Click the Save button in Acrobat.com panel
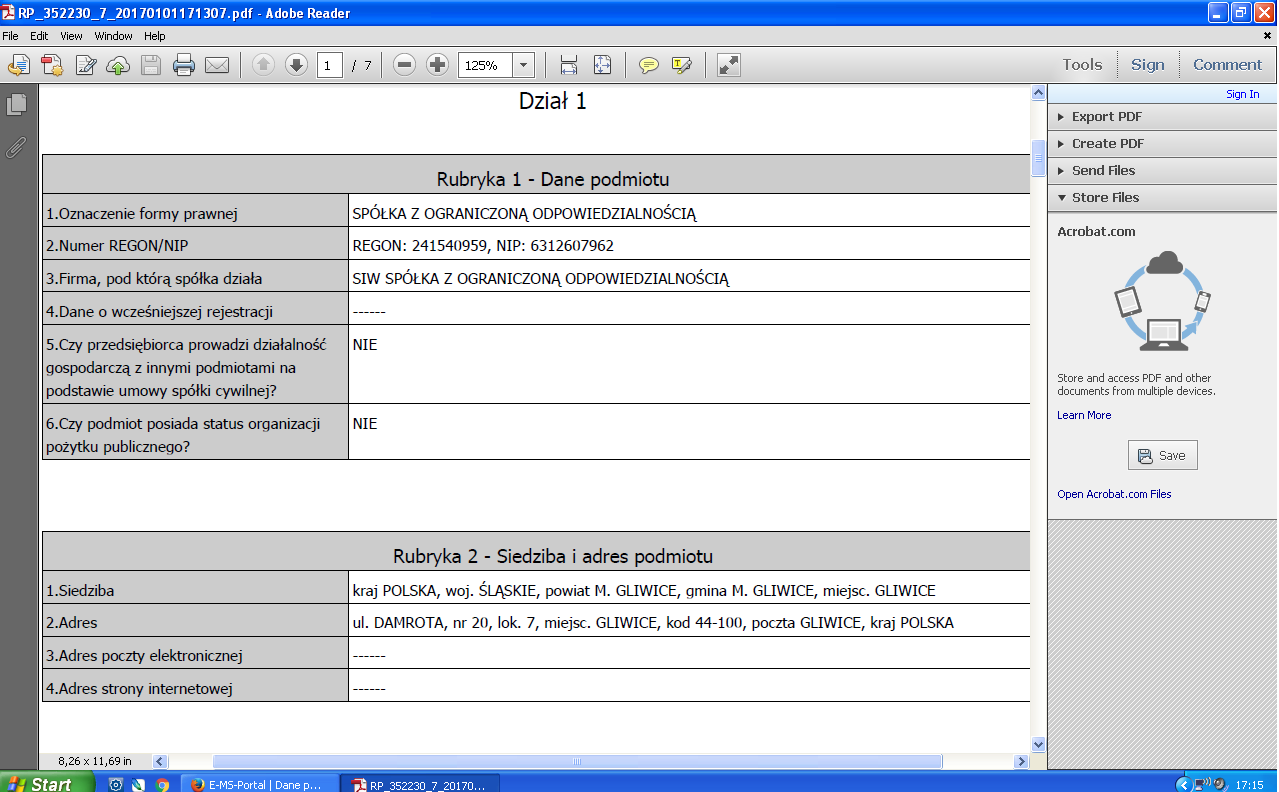The height and width of the screenshot is (792, 1279). pos(1162,456)
